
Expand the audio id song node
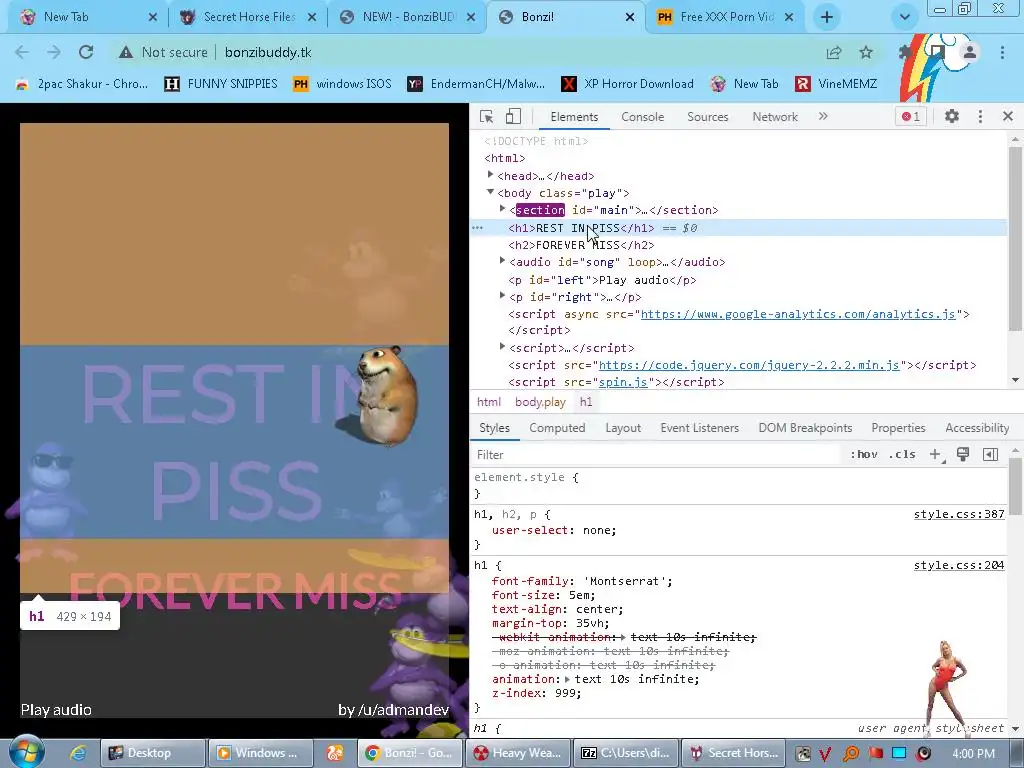point(502,261)
